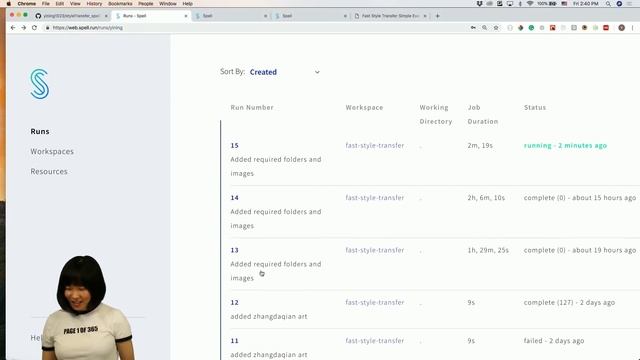The image size is (640, 360).
Task: Click the Spell logo in the sidebar
Action: point(40,84)
